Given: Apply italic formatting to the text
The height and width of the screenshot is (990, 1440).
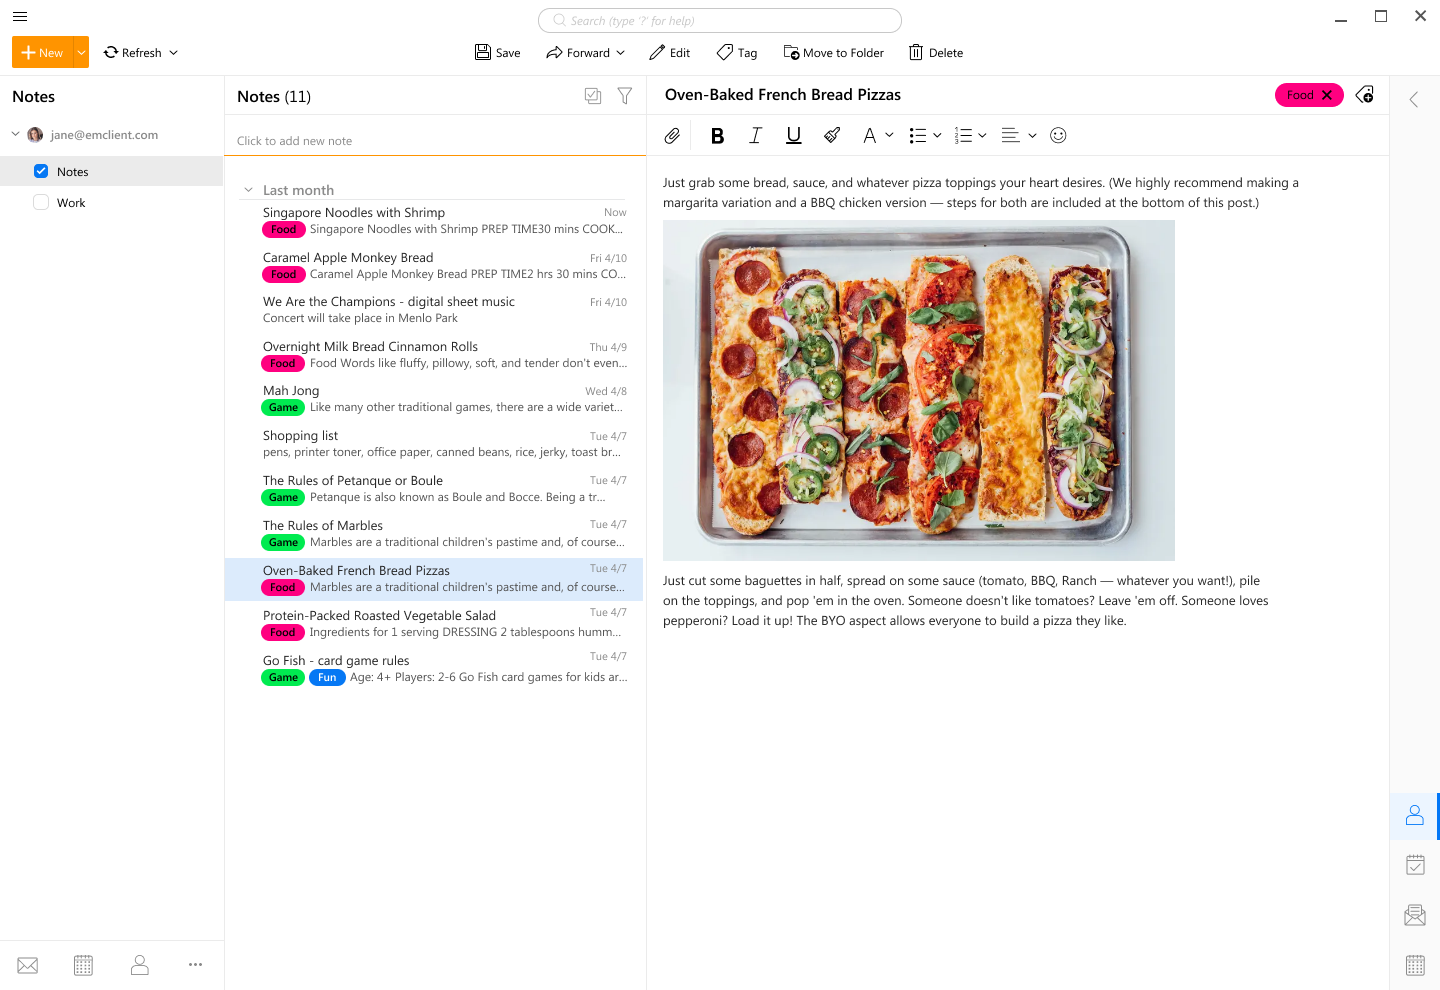Looking at the screenshot, I should 755,136.
